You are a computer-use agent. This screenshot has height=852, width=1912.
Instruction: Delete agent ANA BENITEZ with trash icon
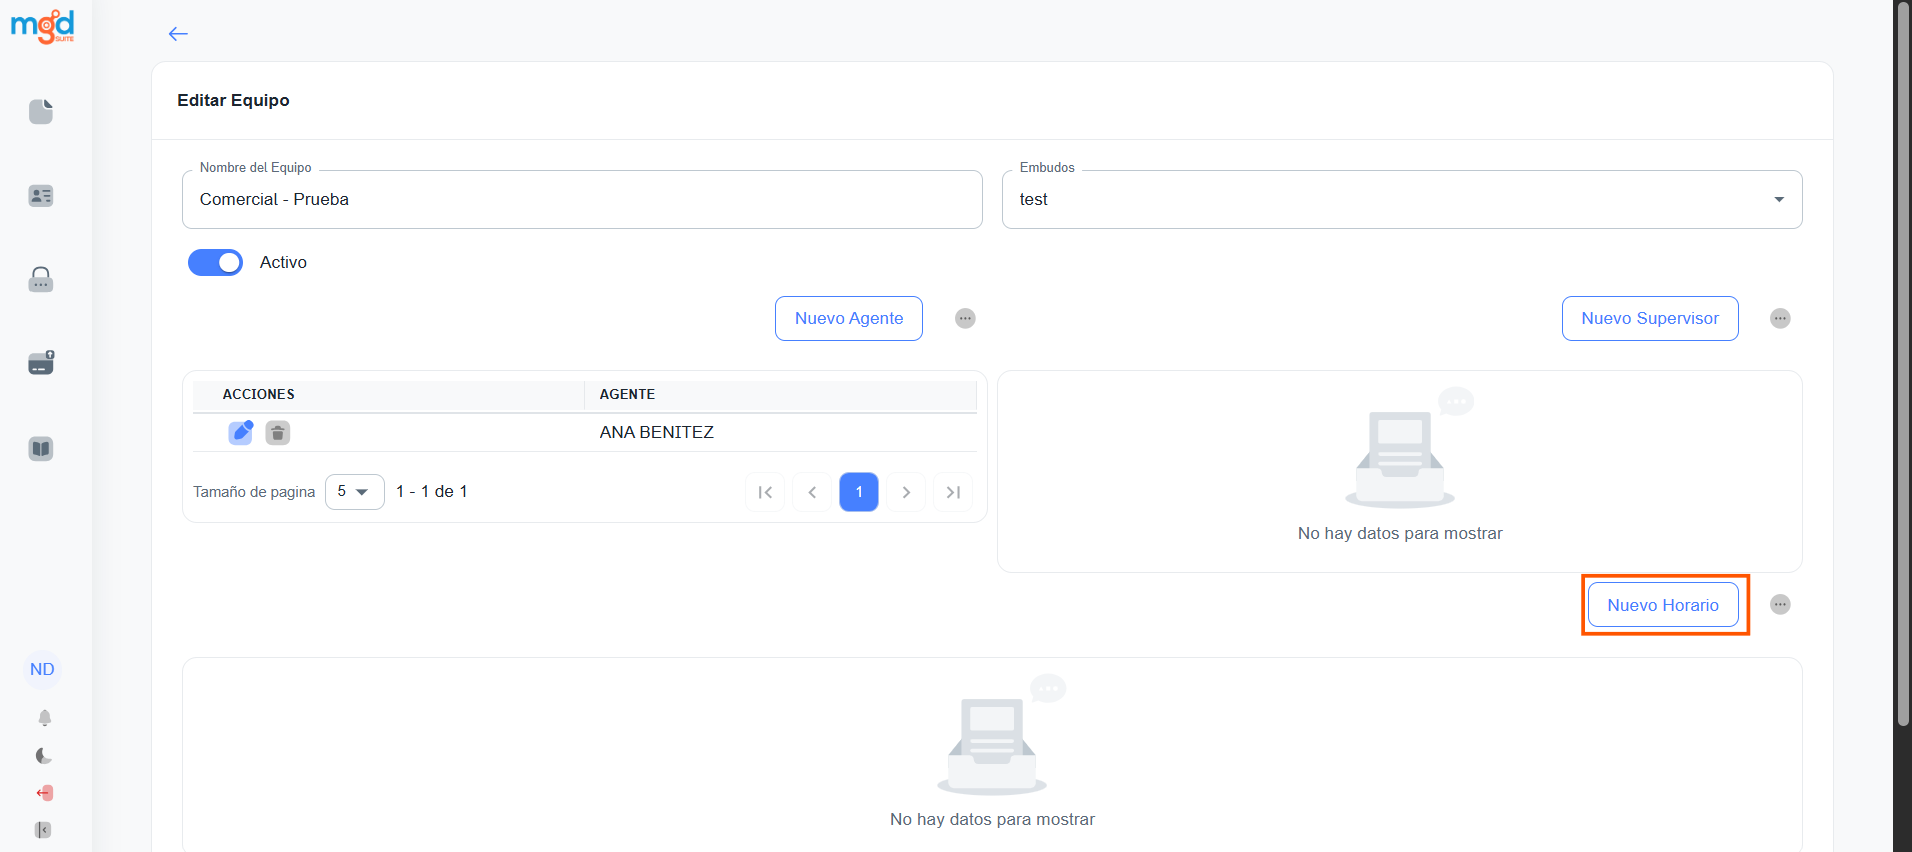(x=278, y=432)
